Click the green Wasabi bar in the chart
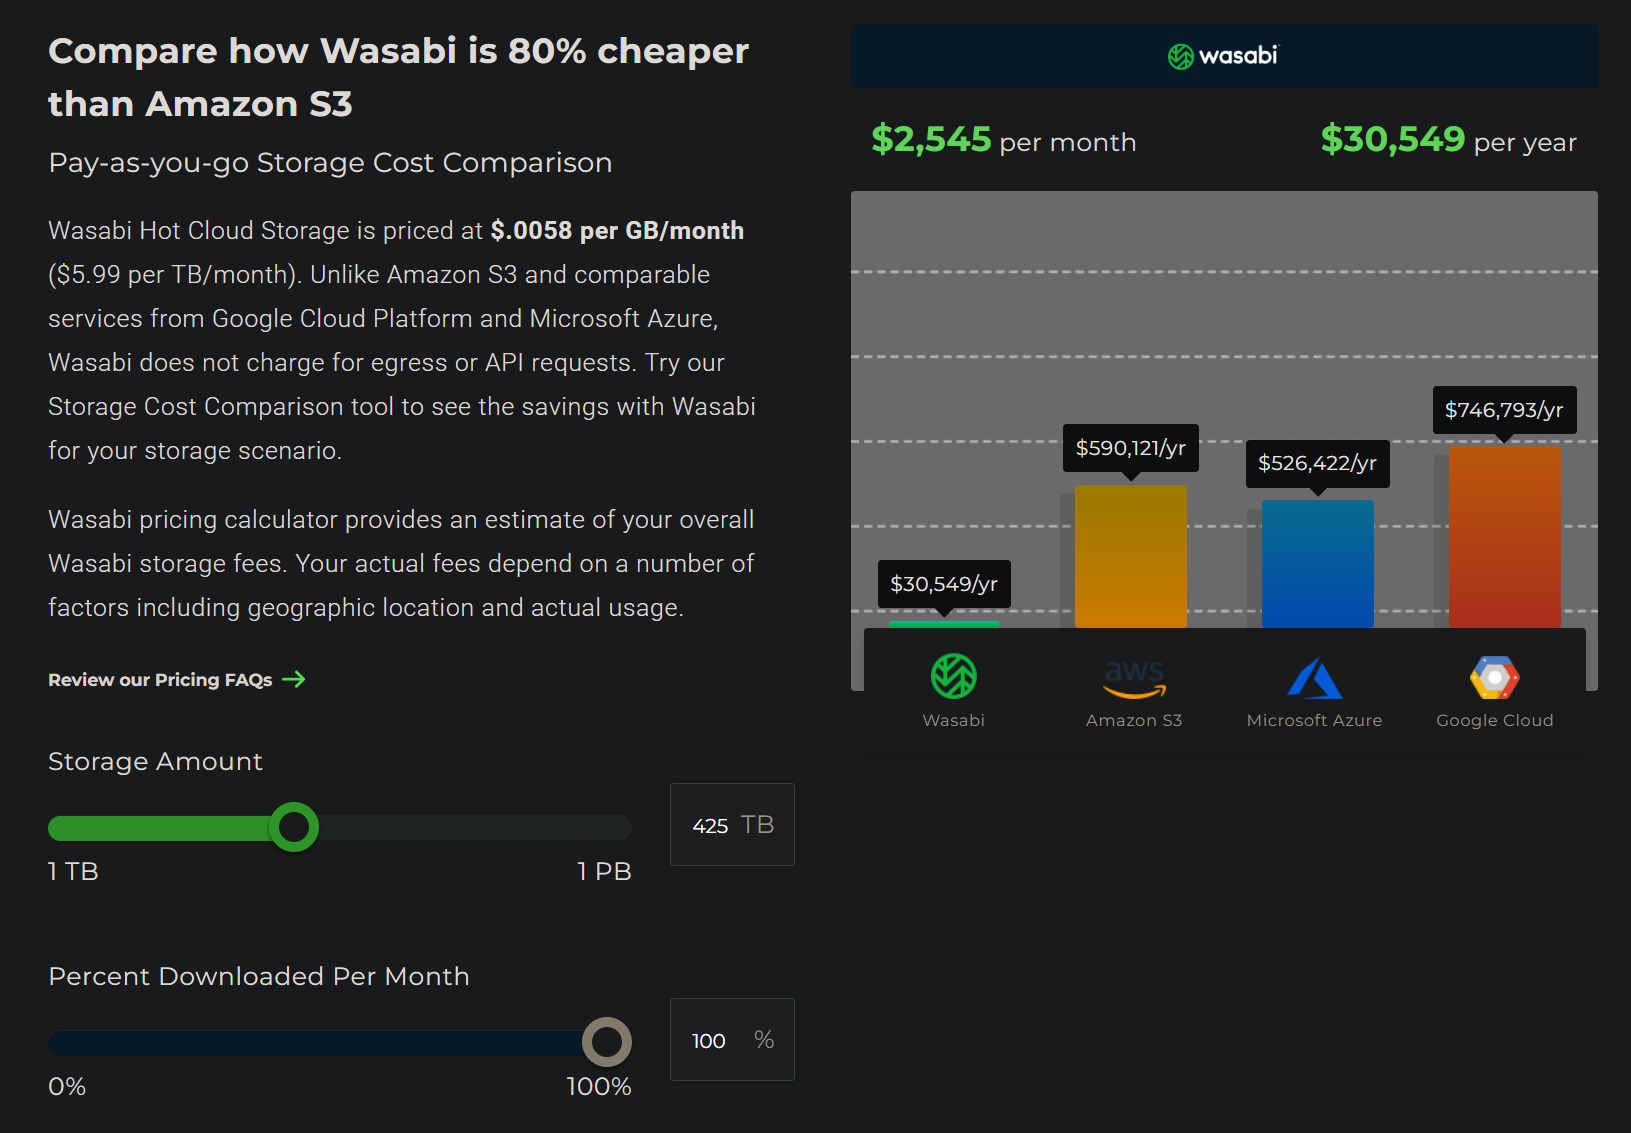Screen dimensions: 1631x1133 [944, 625]
